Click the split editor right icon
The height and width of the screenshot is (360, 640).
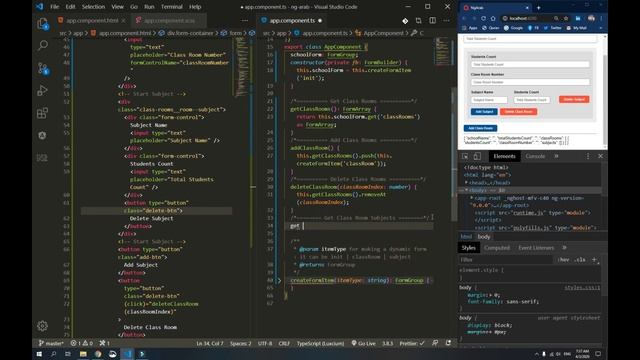click(x=432, y=20)
